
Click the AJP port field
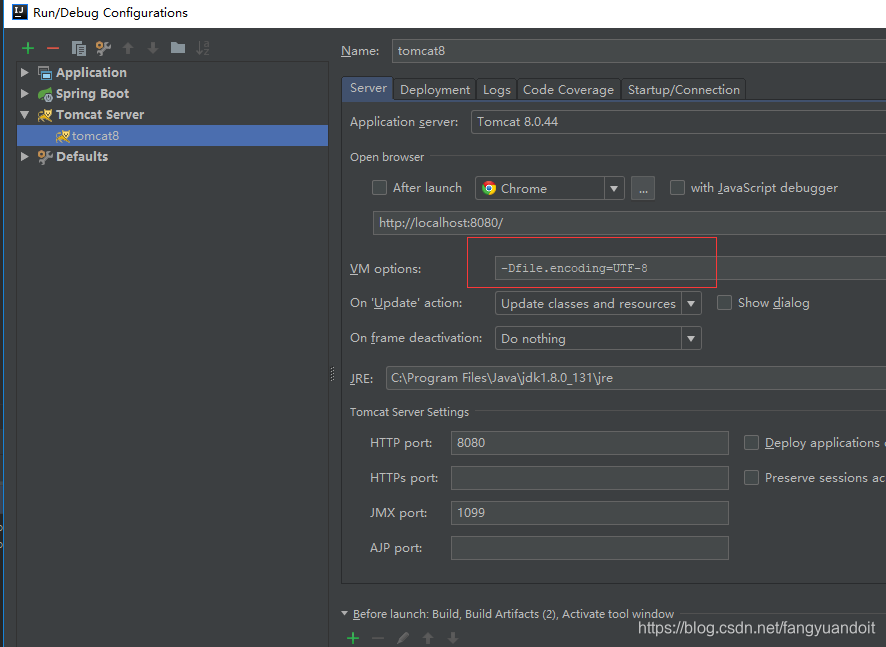589,548
